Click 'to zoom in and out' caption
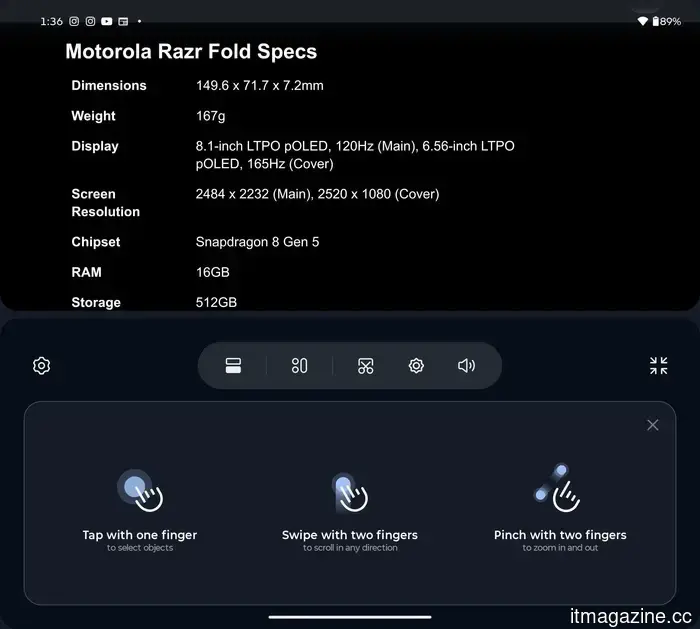 (560, 548)
